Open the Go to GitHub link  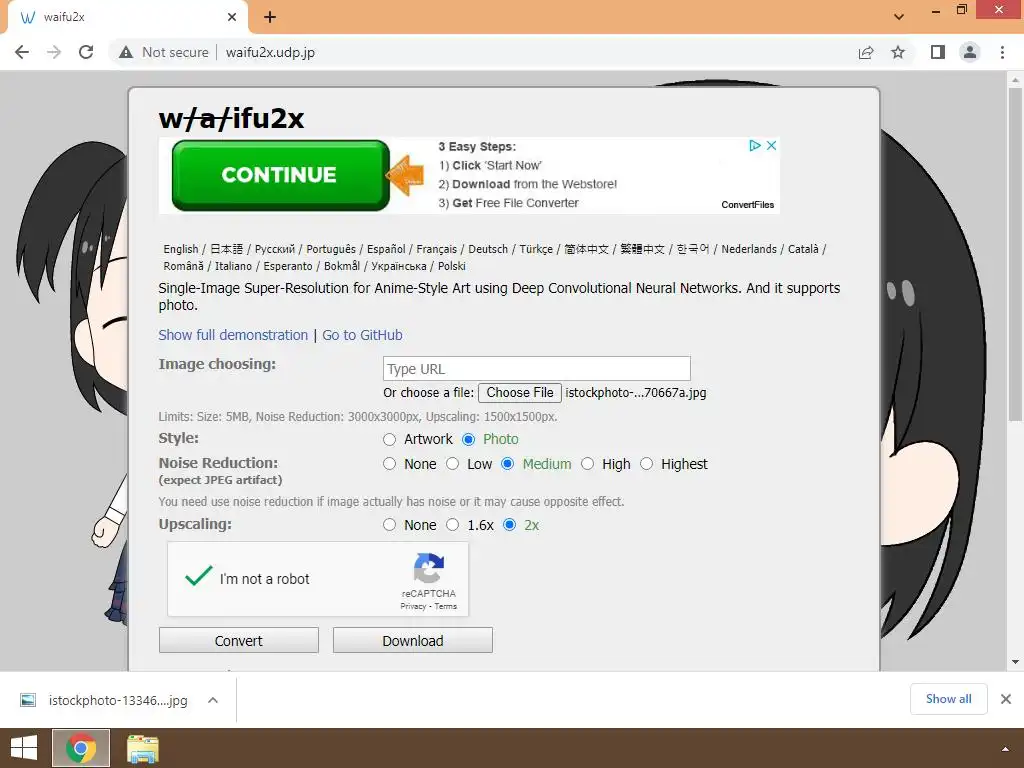pos(362,335)
